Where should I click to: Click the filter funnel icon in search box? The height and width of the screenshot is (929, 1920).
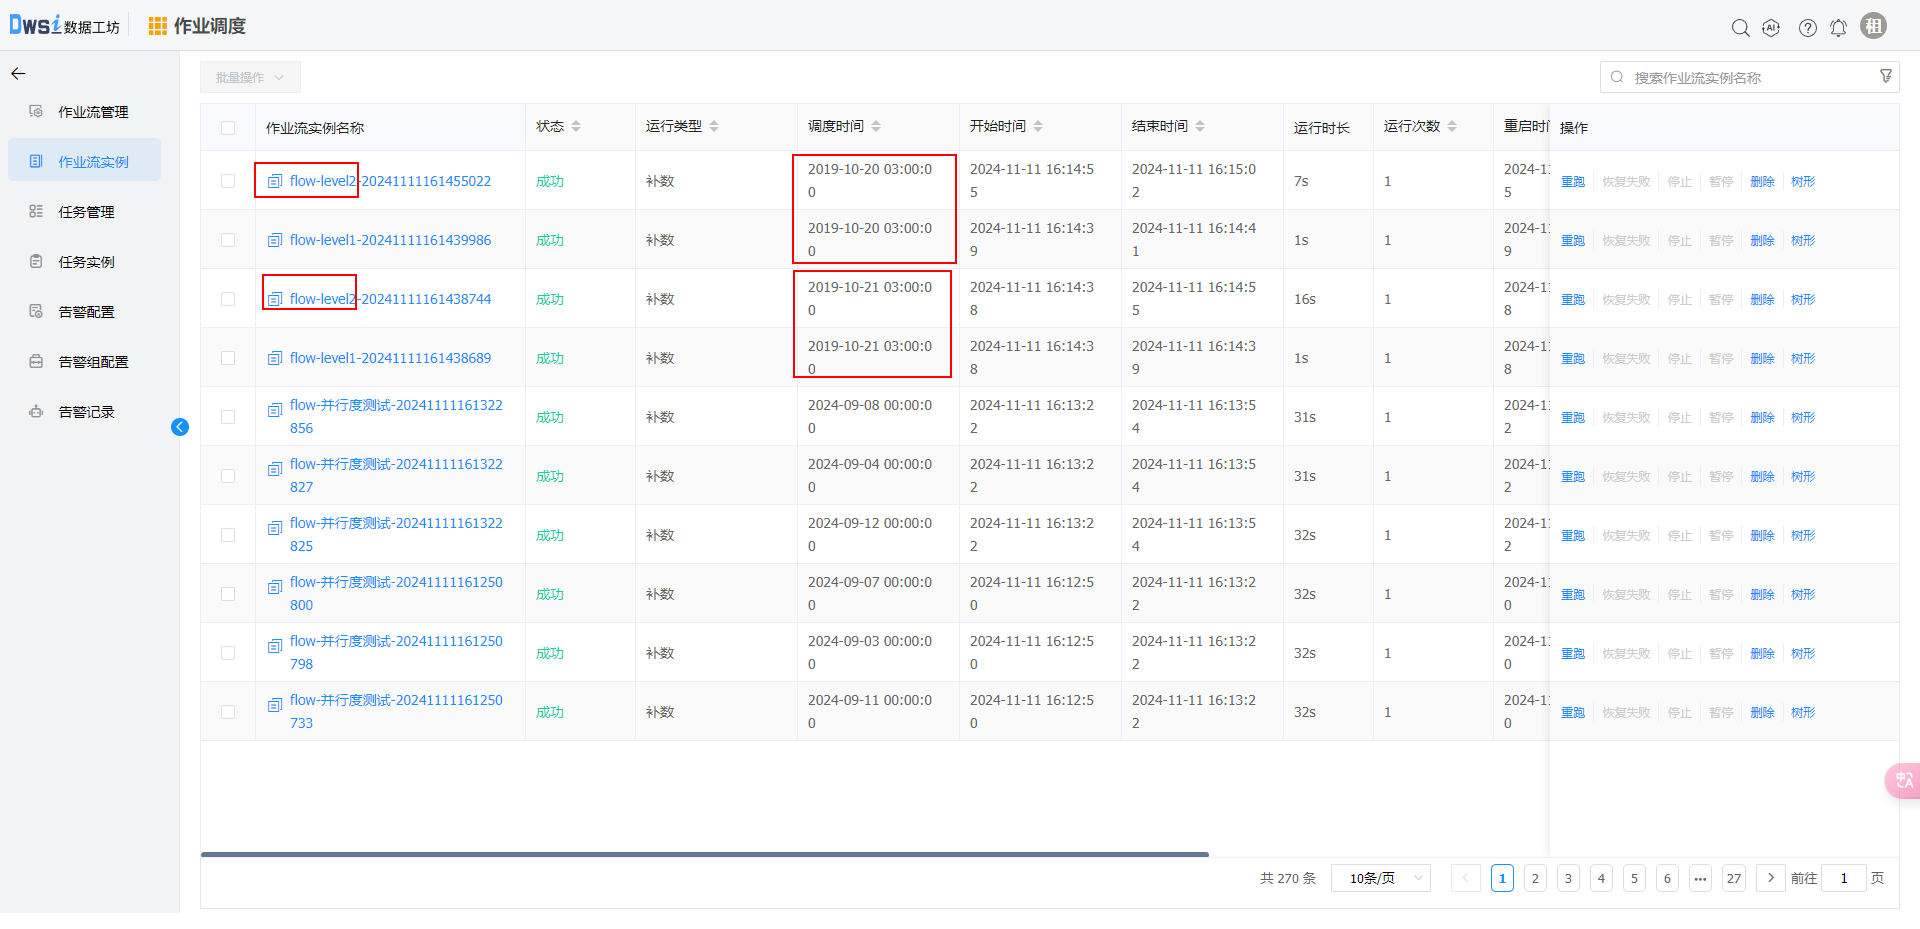[x=1885, y=77]
